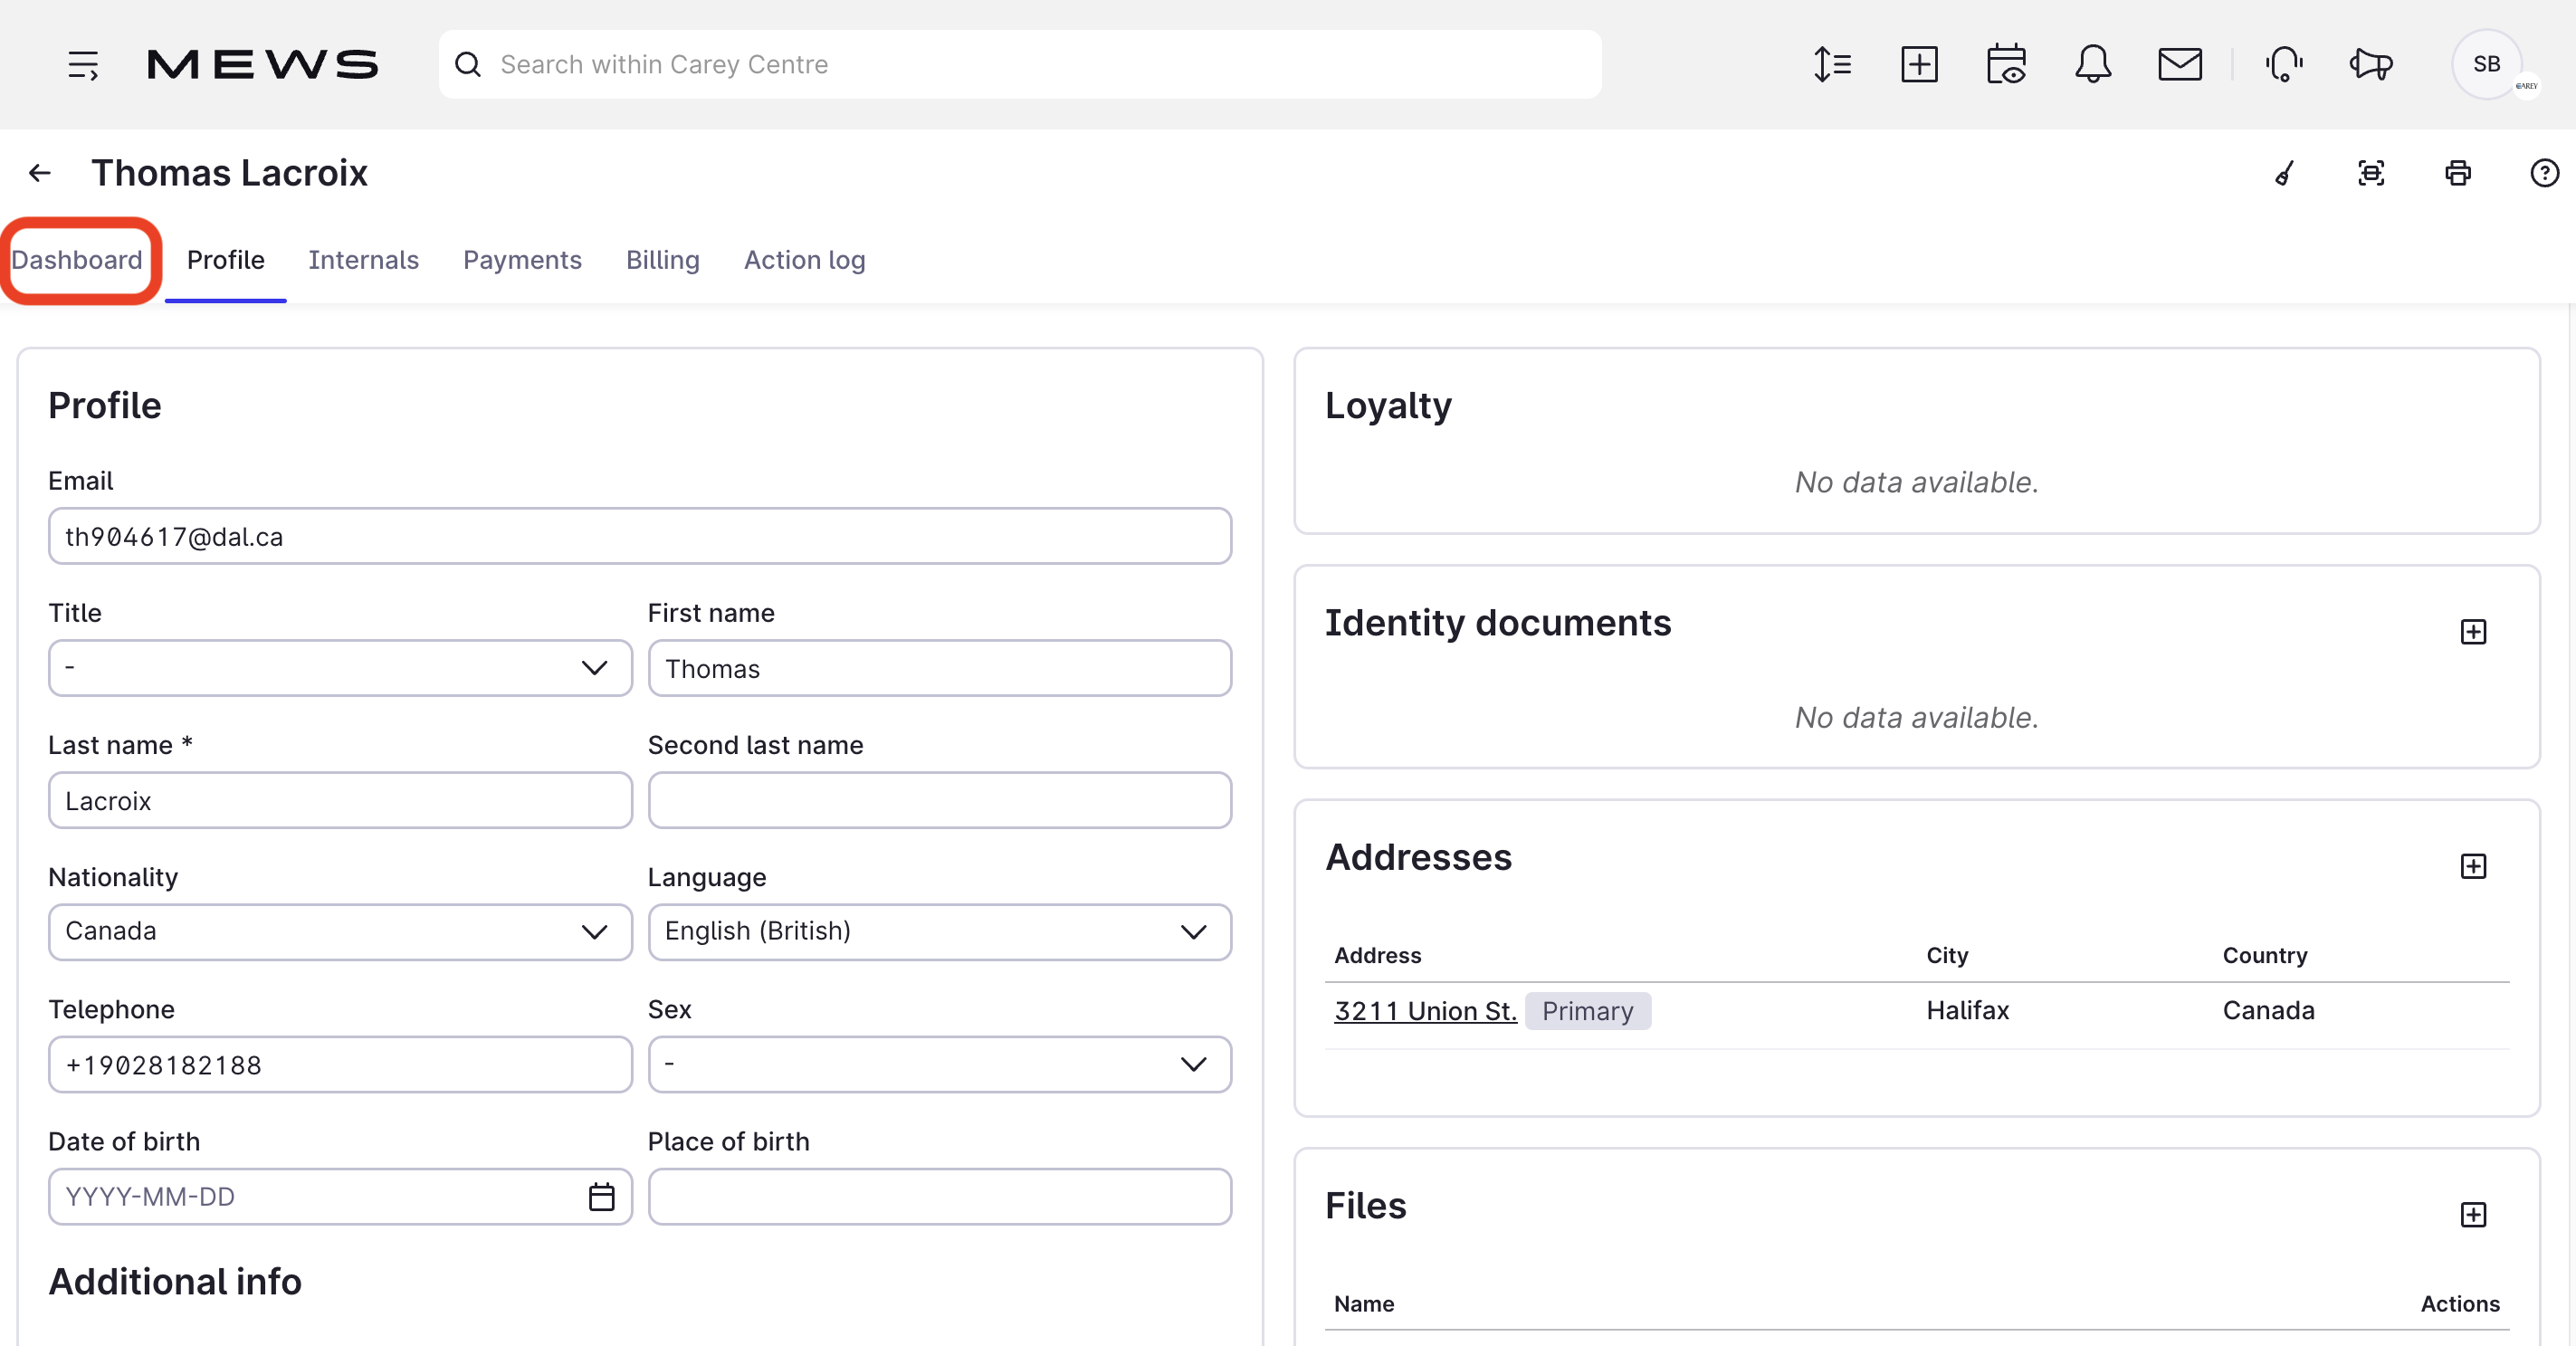Open the hamburger navigation menu
Screen dimensions: 2576x1346
[x=83, y=65]
